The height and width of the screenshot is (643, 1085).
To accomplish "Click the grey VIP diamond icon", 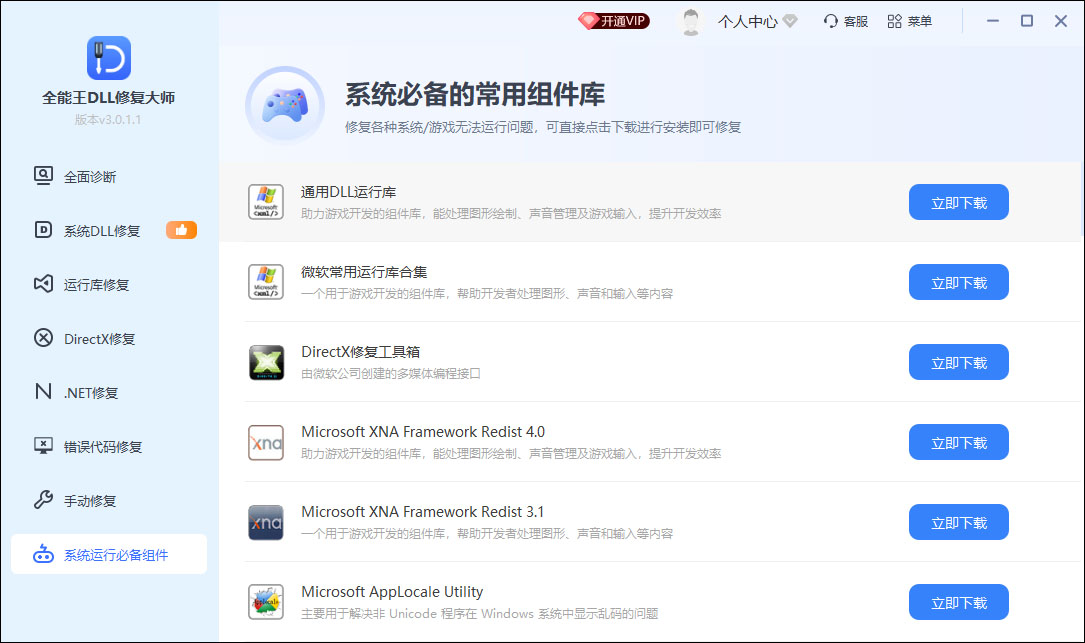I will (790, 21).
